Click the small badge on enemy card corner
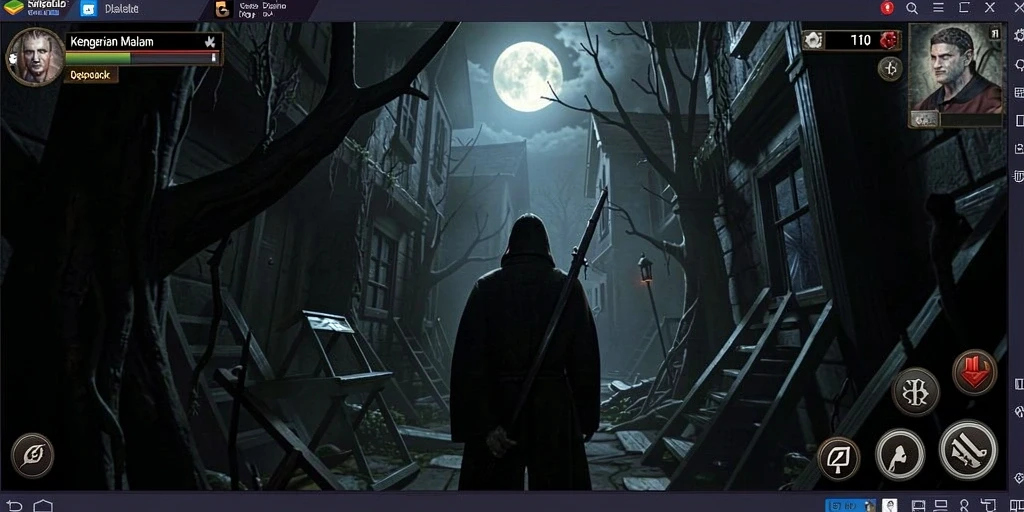1024x512 pixels. point(994,32)
